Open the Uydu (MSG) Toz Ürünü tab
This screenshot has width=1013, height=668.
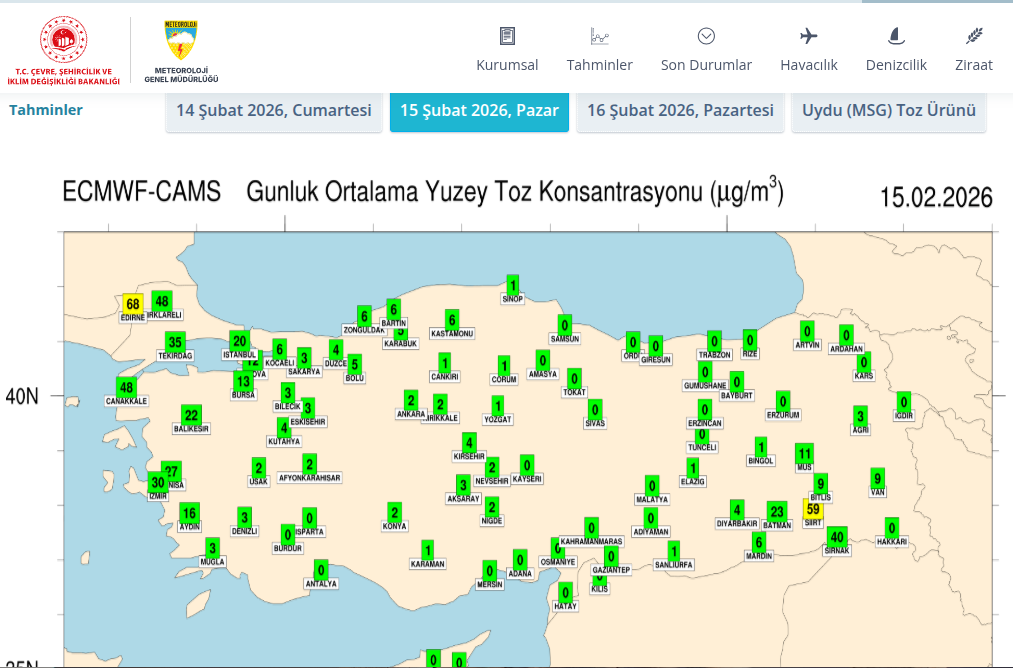(889, 111)
